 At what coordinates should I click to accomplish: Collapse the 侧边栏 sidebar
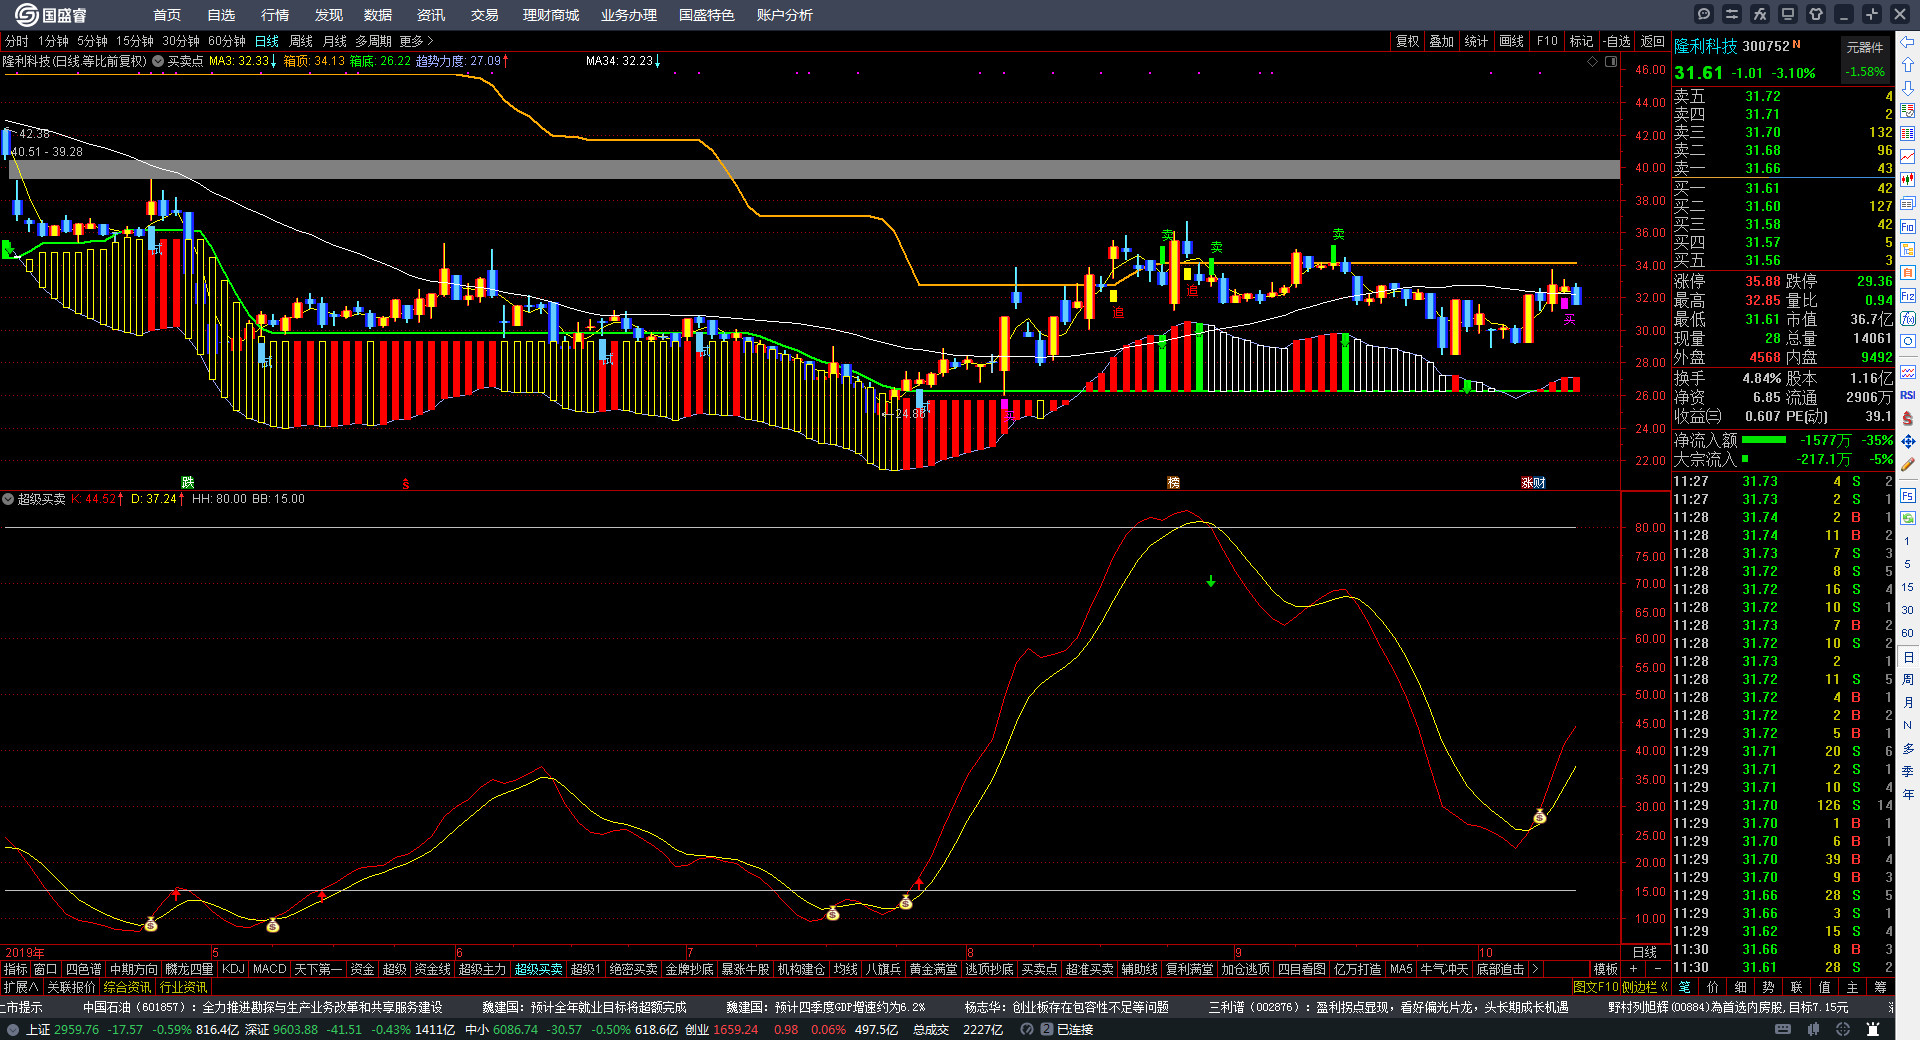pos(1645,987)
